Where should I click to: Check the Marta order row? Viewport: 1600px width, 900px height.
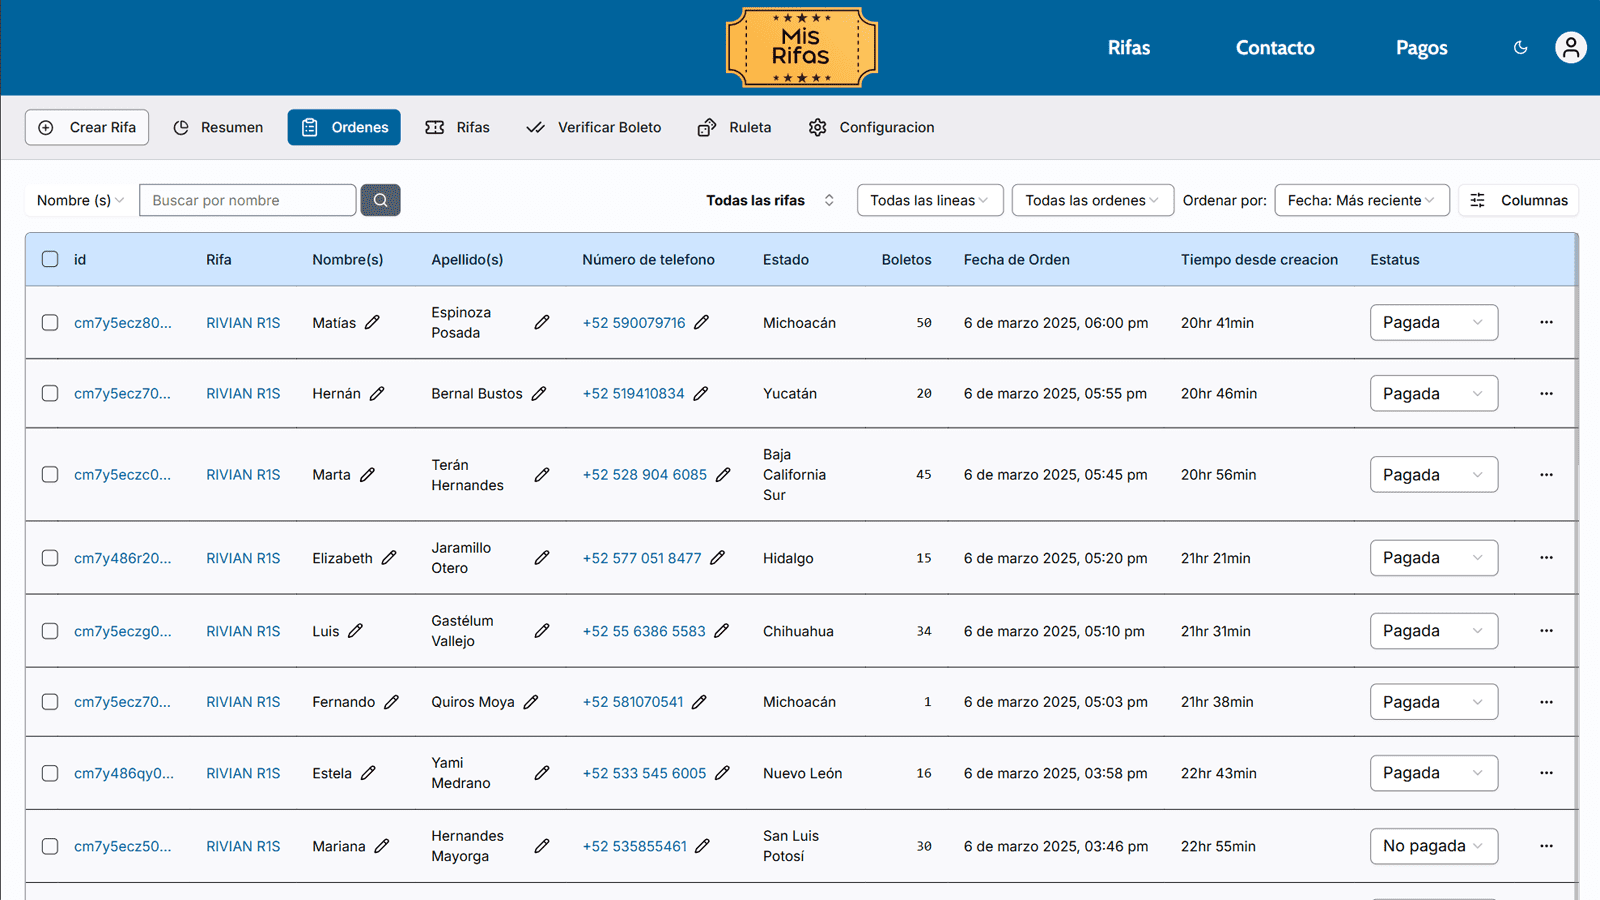(50, 474)
